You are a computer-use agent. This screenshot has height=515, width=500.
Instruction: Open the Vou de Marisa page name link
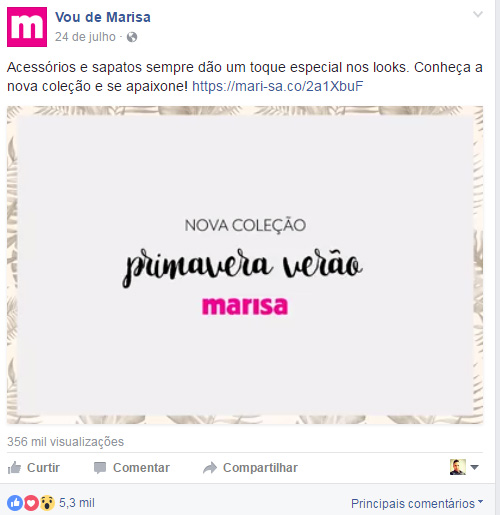(103, 17)
